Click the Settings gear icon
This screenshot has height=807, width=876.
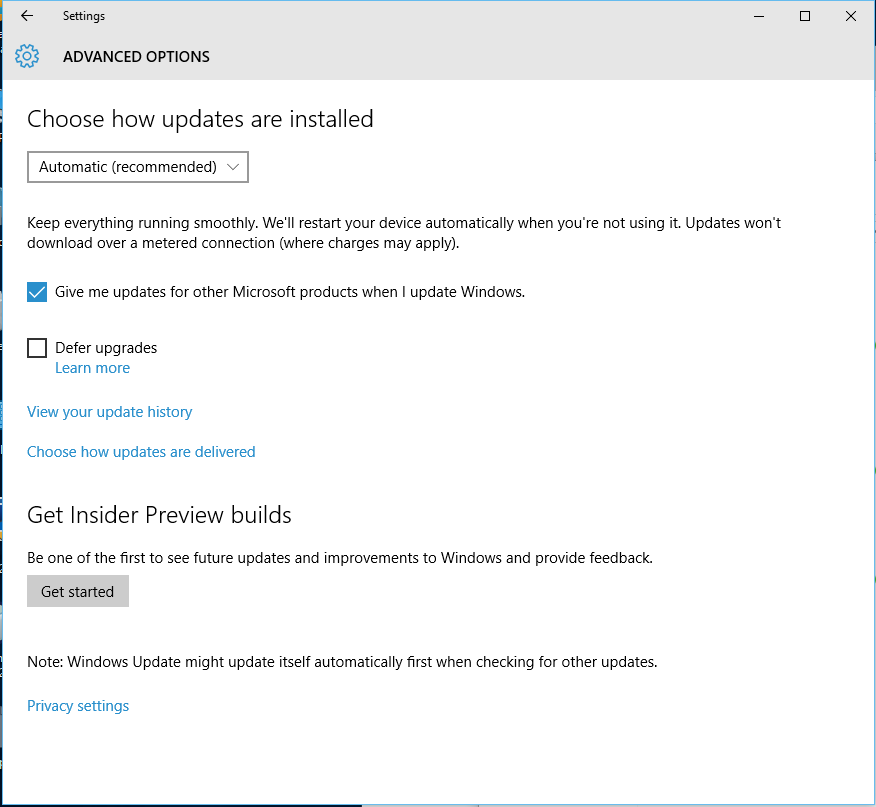(x=27, y=56)
